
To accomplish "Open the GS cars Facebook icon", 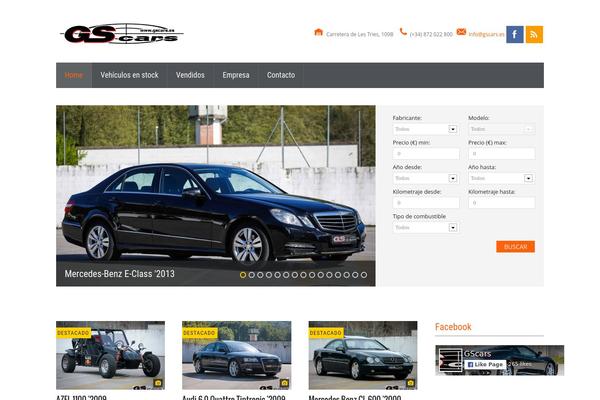I will point(515,34).
